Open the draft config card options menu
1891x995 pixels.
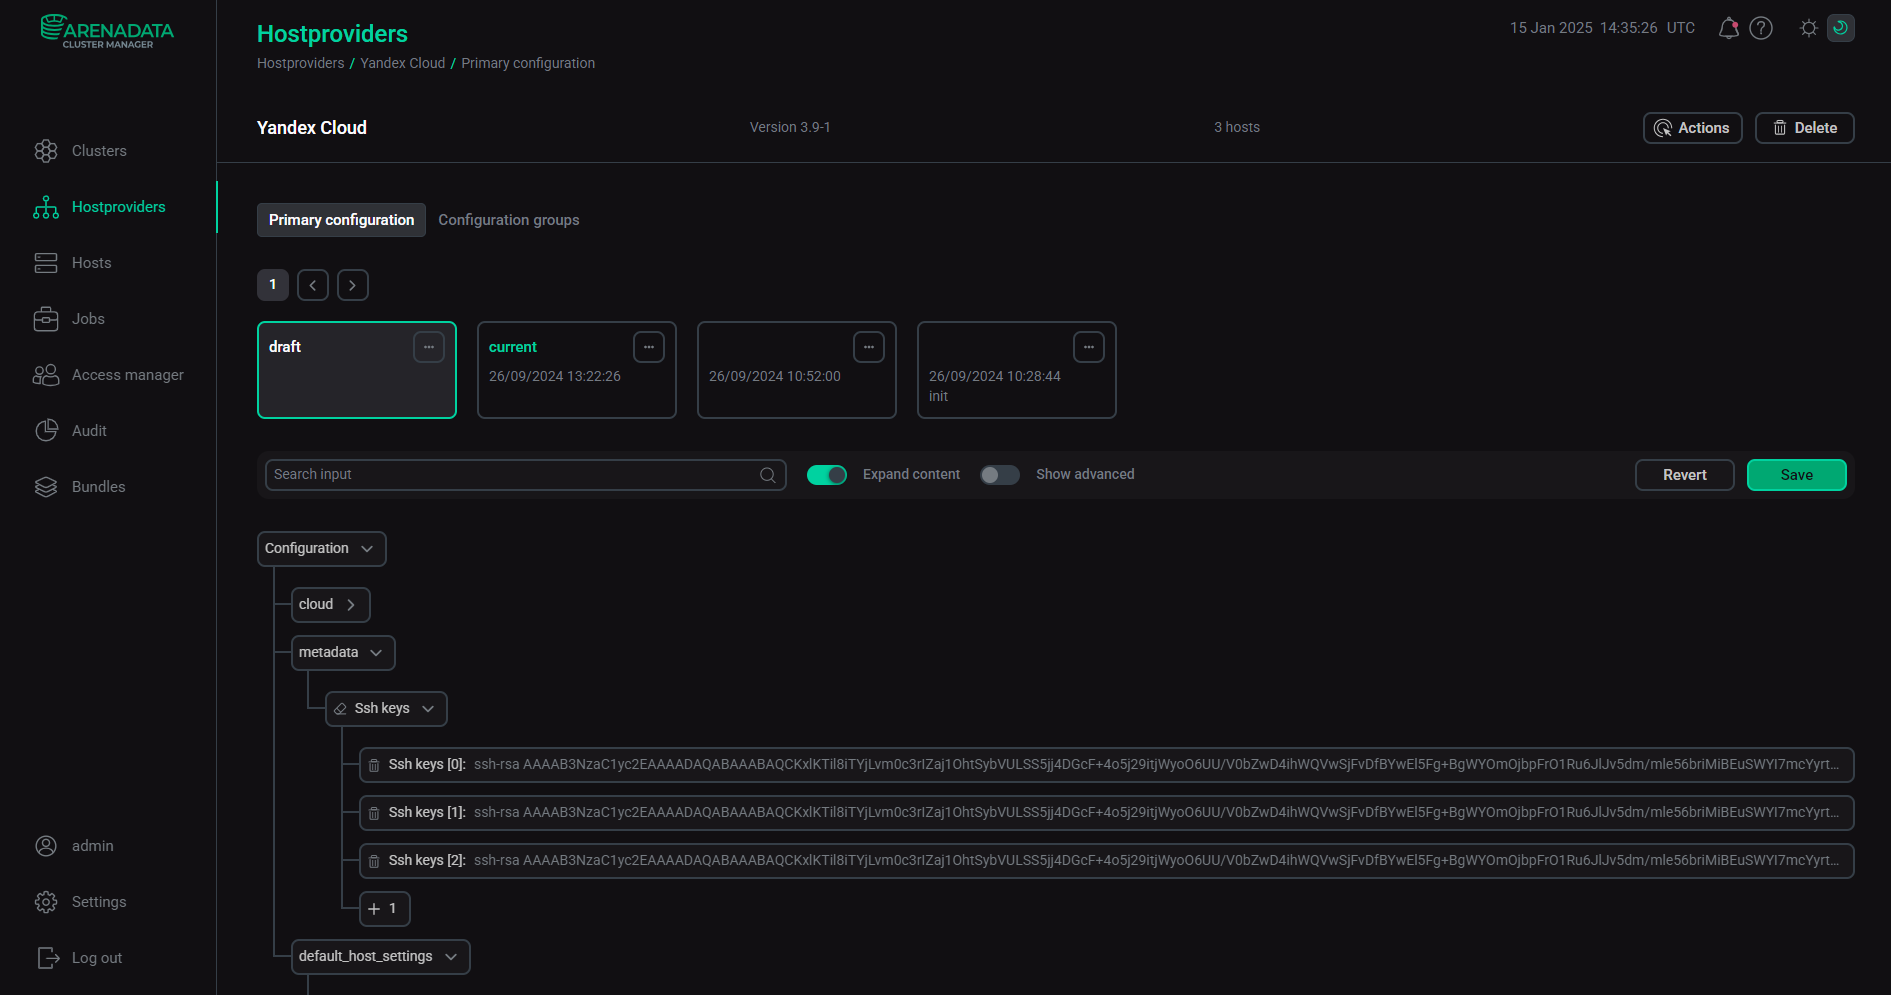429,347
